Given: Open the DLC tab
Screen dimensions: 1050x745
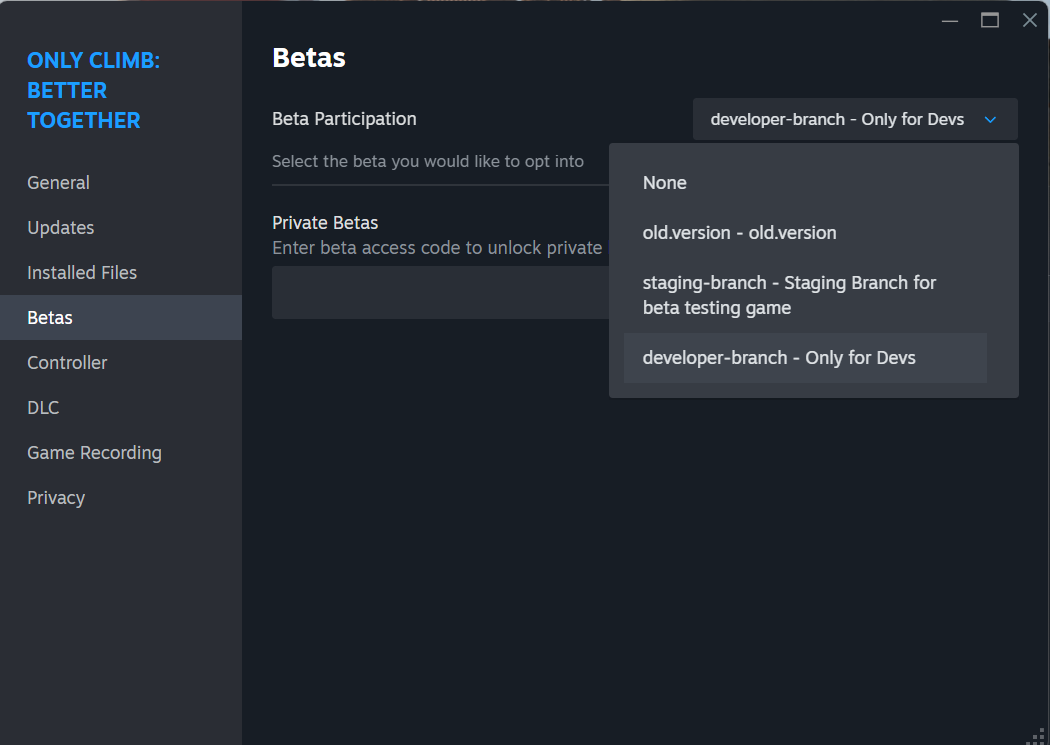Looking at the screenshot, I should 121,408.
